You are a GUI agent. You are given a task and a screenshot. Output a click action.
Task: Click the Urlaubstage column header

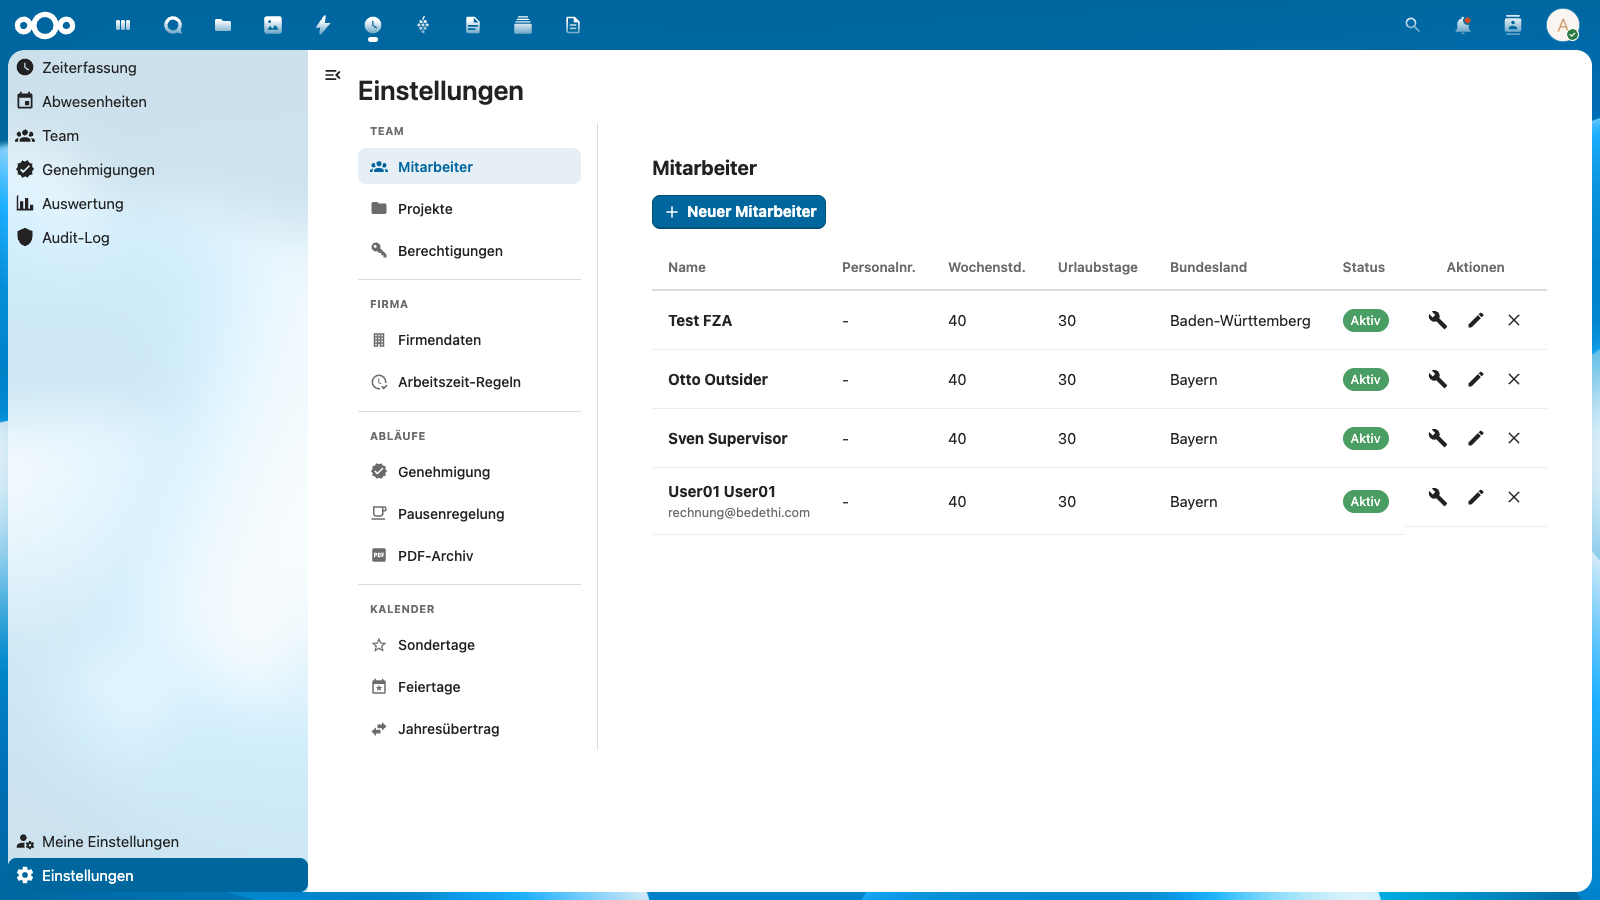(x=1098, y=267)
